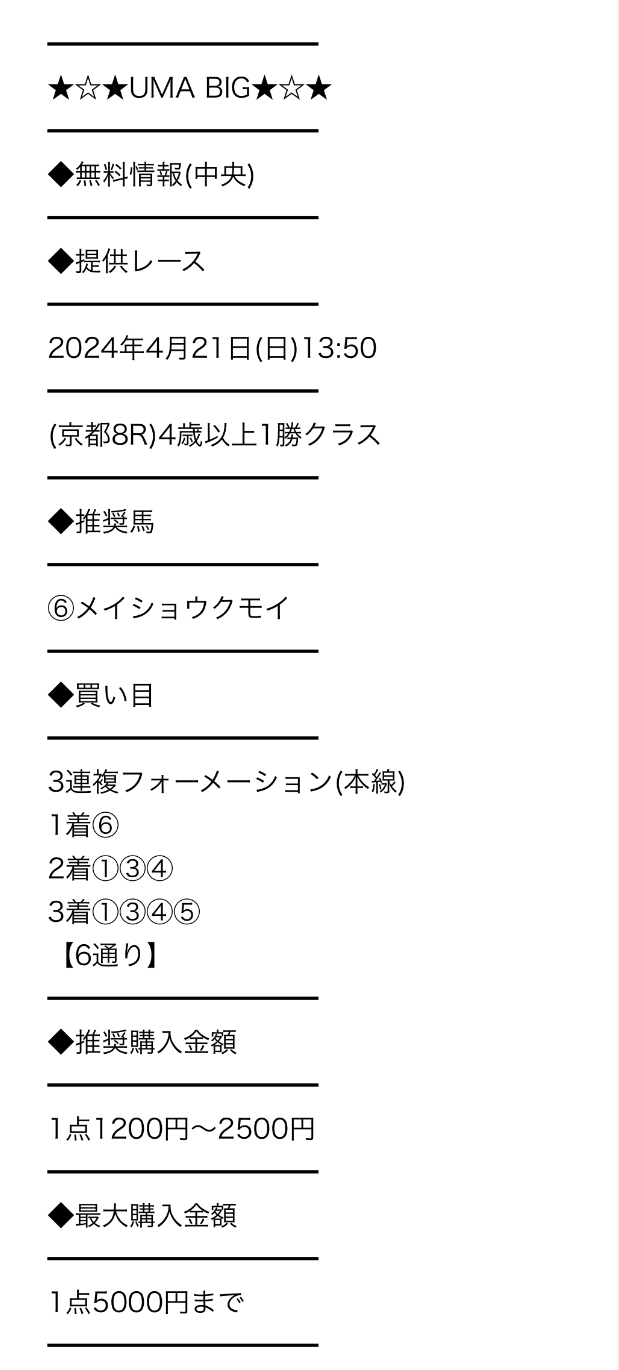The height and width of the screenshot is (1370, 619).
Task: Click the ◆推奨馬 heading
Action: coord(101,522)
